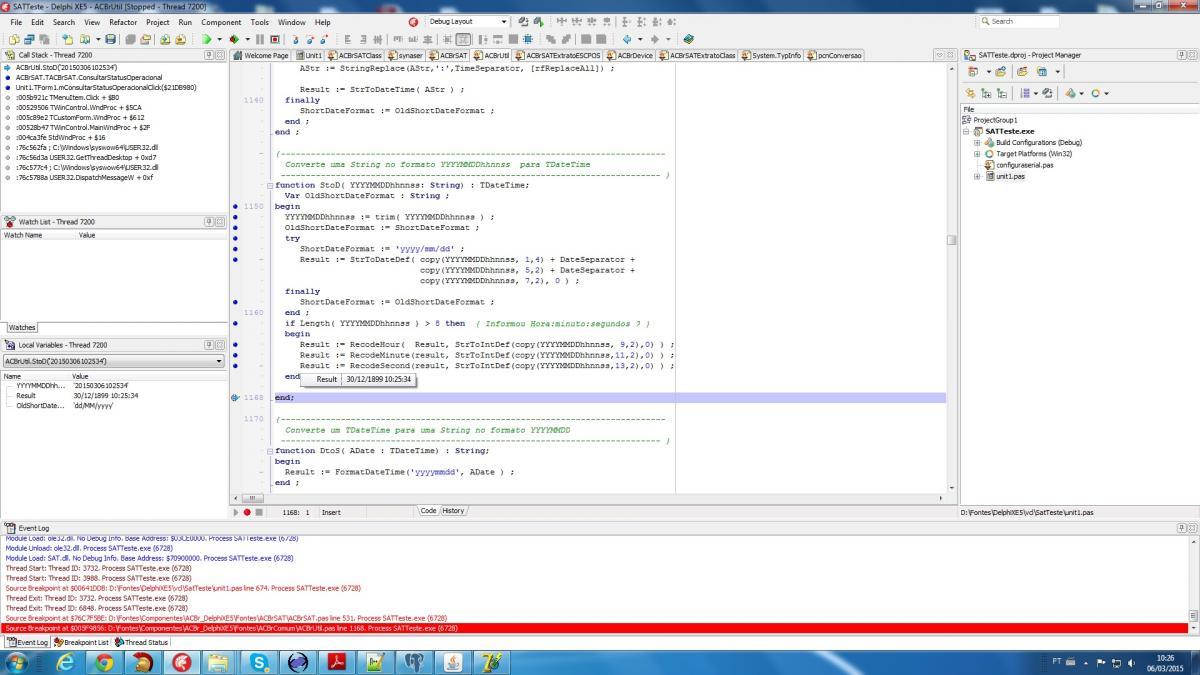Click the breakpoint dot on line 1168 gutter
Screen dimensions: 1200x675
coord(236,397)
